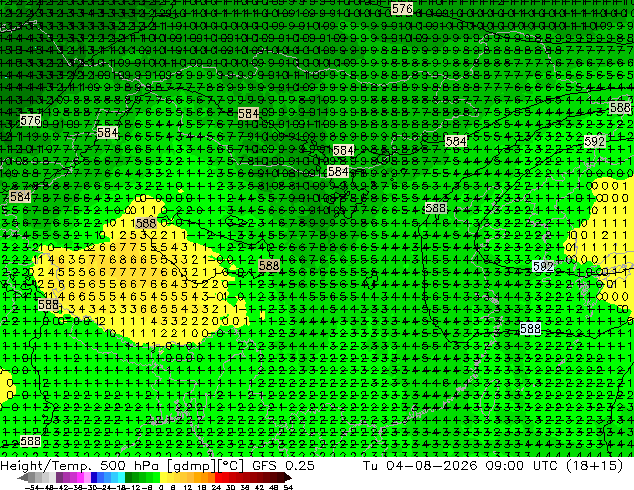The width and height of the screenshot is (634, 490).
Task: Click the 576 contour label at map top
Action: (x=402, y=8)
